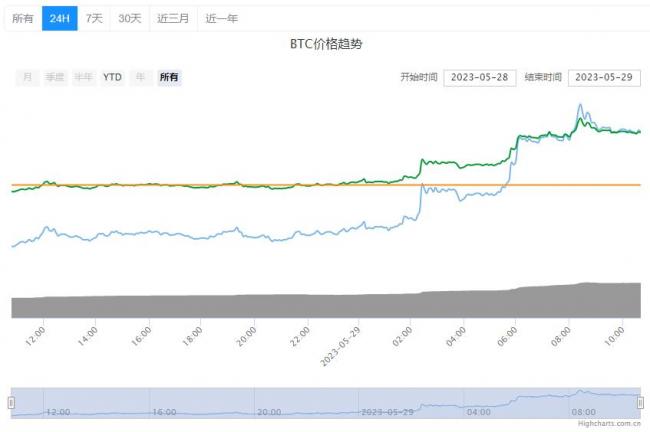Image resolution: width=650 pixels, height=432 pixels.
Task: Click the 半年 range selector button
Action: point(83,78)
